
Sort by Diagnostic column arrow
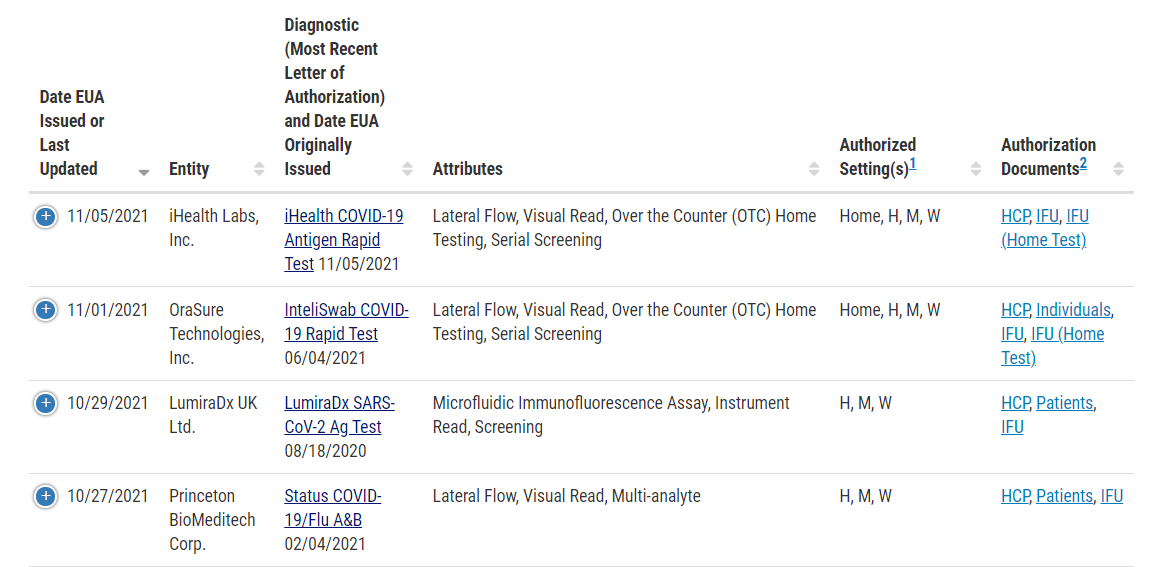coord(407,169)
